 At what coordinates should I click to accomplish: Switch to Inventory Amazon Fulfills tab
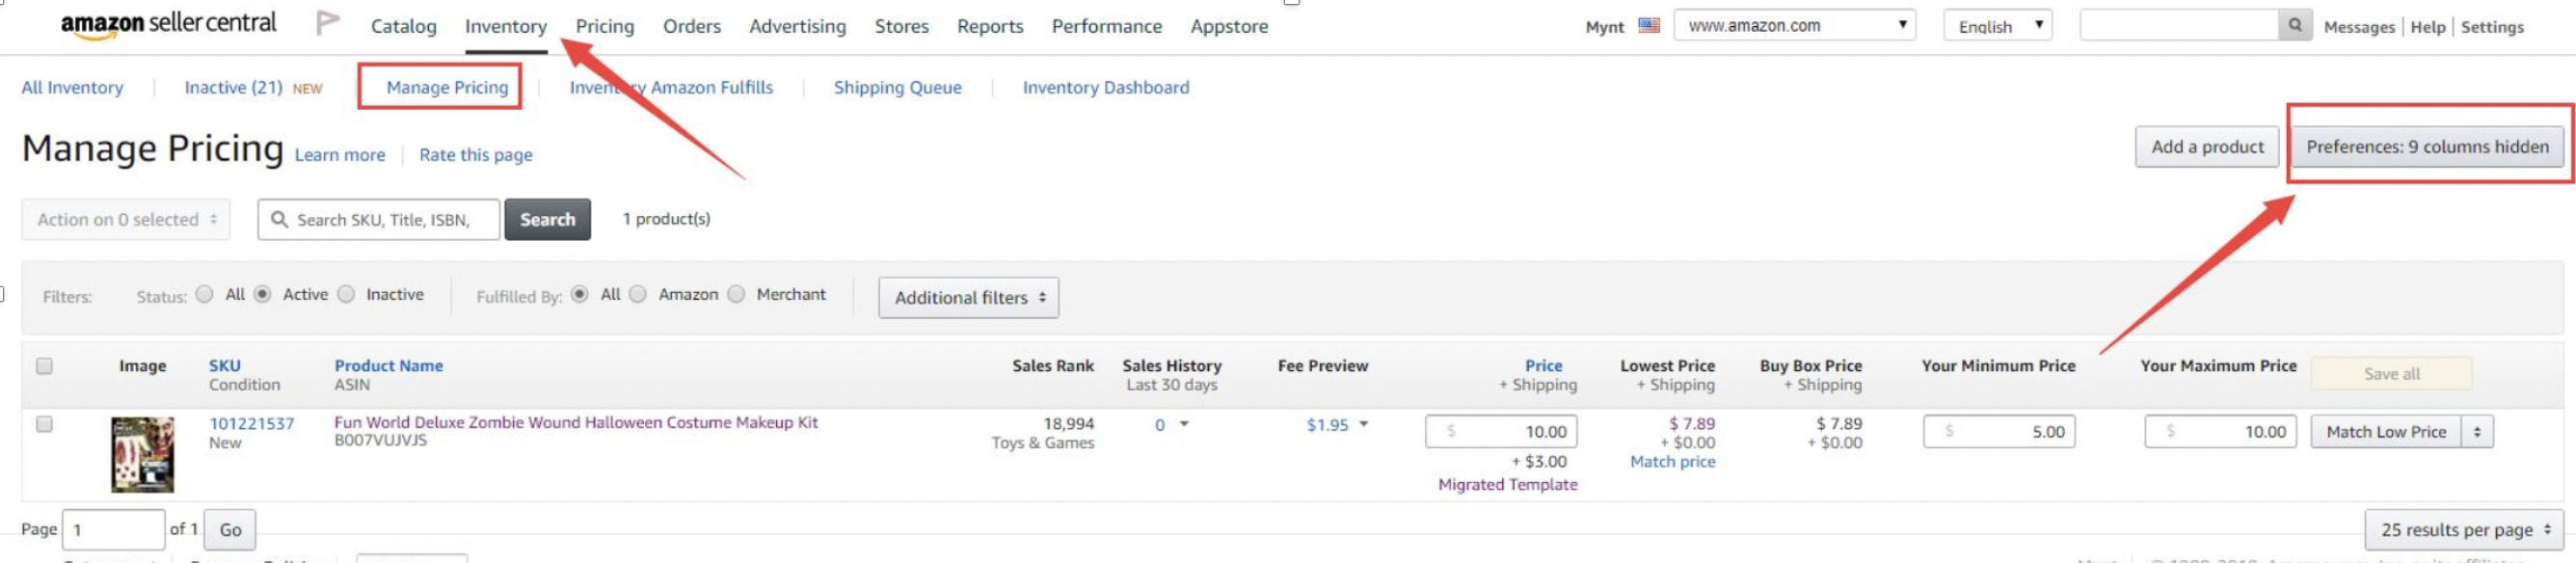(x=671, y=87)
